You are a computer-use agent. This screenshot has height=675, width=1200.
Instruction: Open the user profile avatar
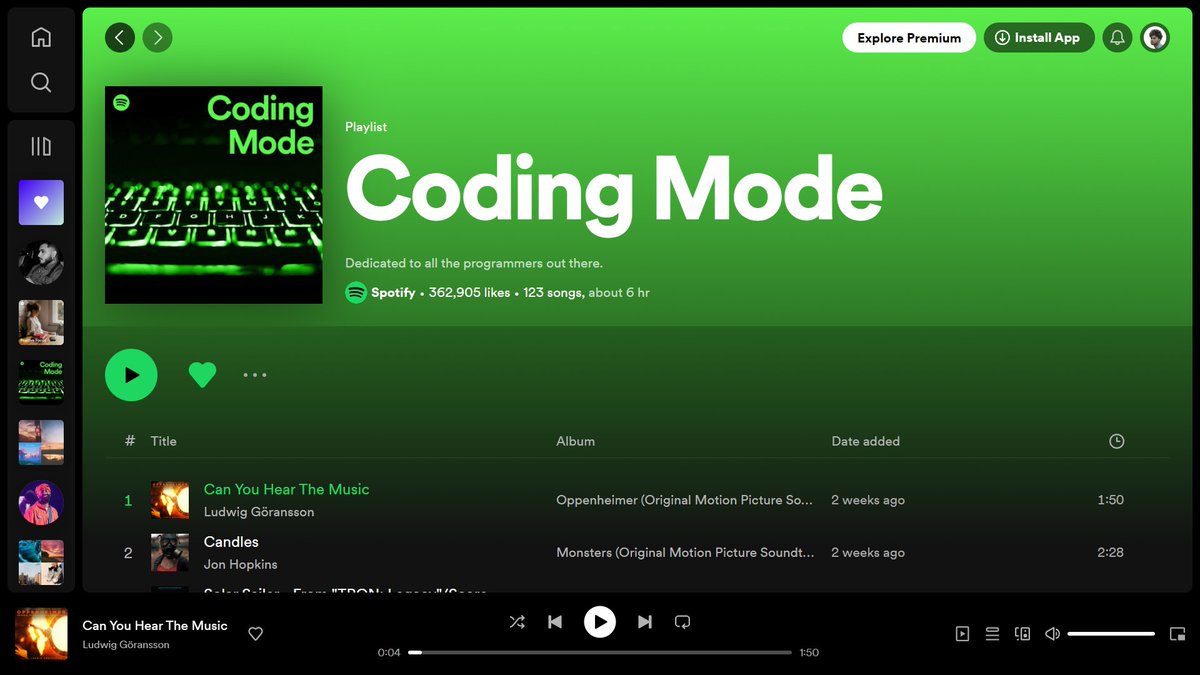[x=1155, y=38]
